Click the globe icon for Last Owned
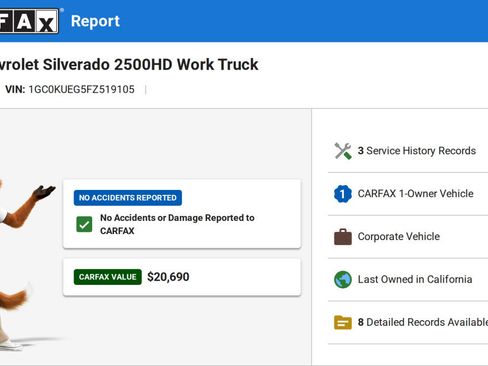The width and height of the screenshot is (488, 366). (343, 279)
